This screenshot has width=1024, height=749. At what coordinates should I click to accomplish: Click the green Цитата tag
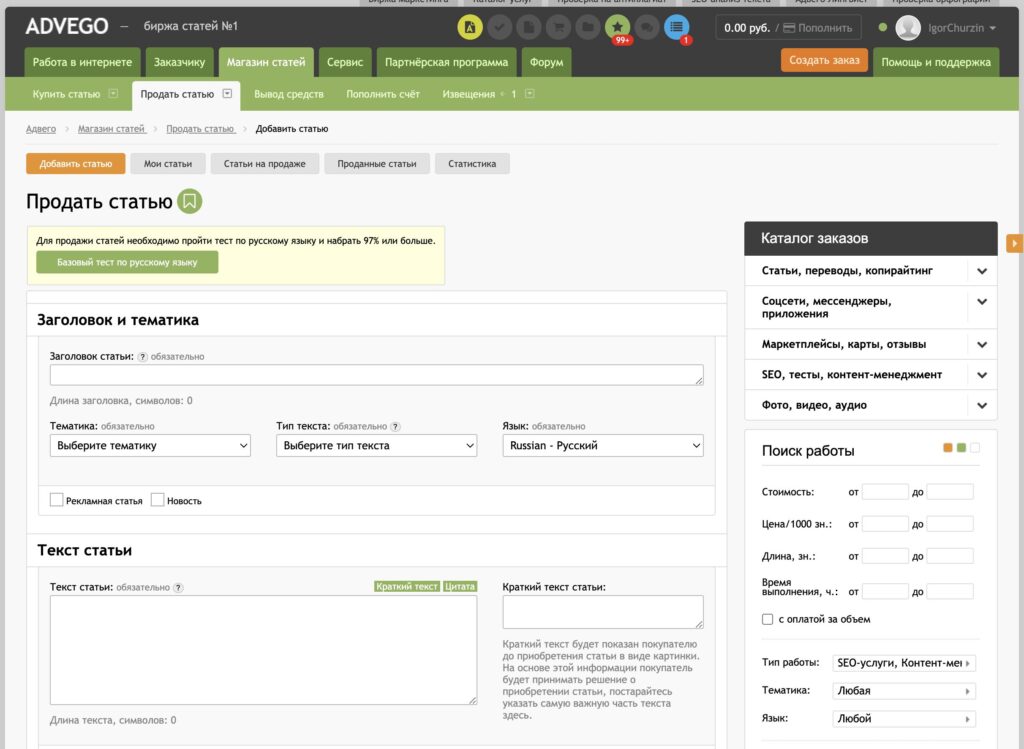tap(460, 586)
